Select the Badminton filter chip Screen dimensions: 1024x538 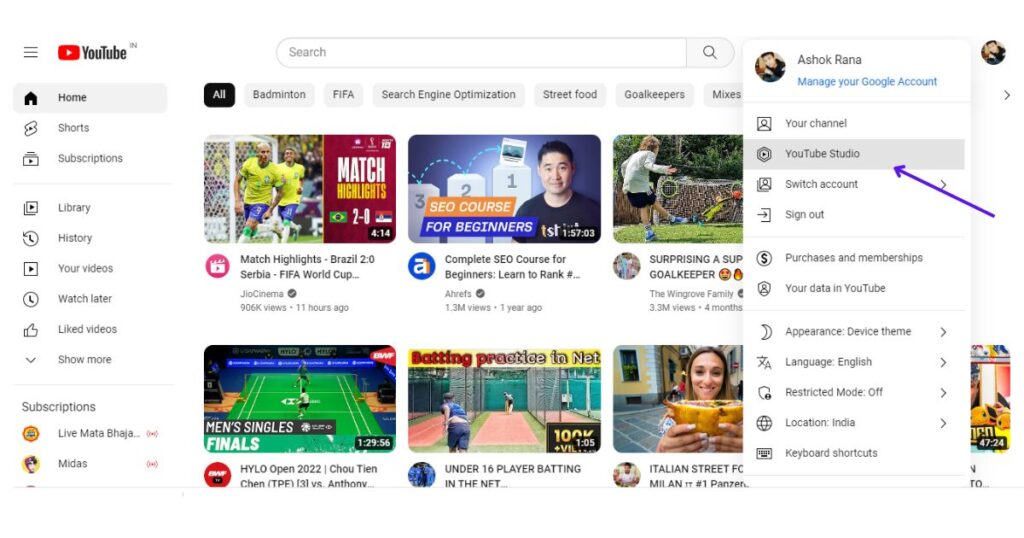[x=279, y=95]
